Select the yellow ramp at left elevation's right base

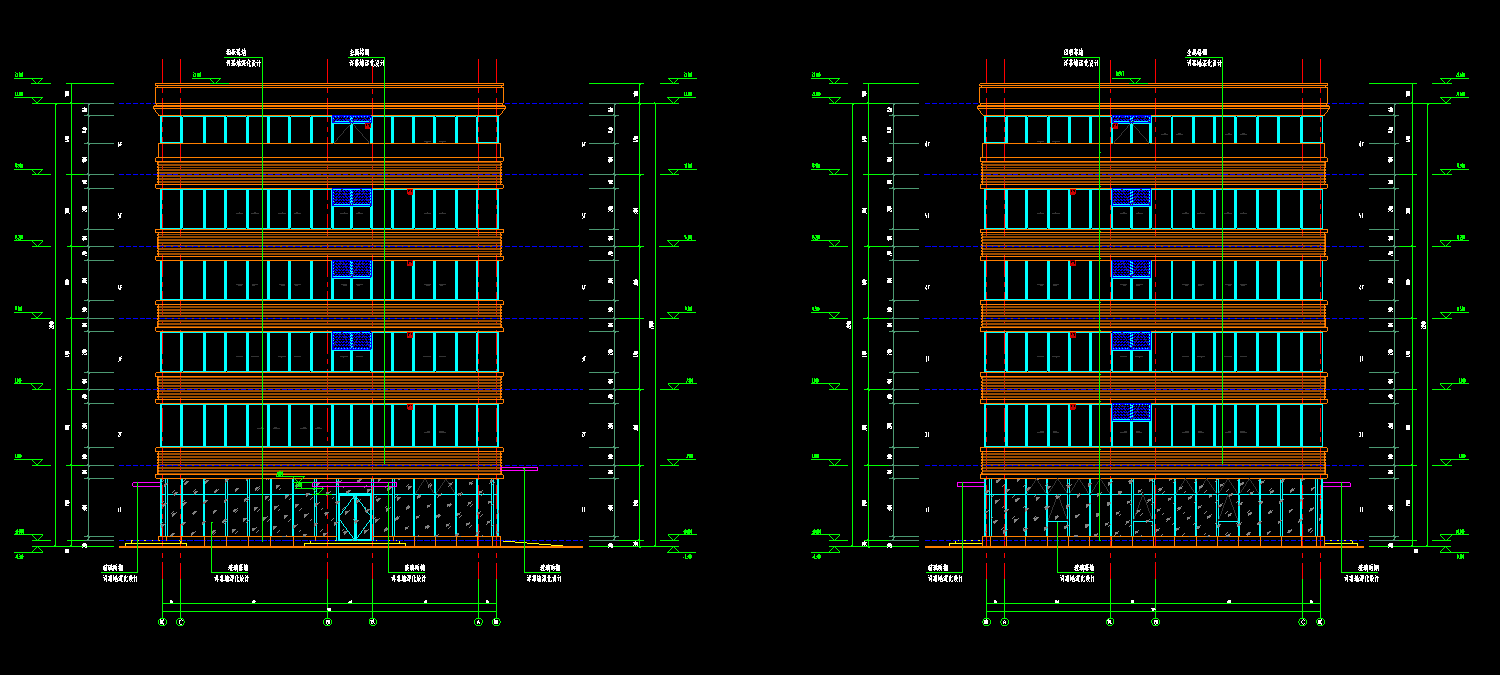coord(540,544)
